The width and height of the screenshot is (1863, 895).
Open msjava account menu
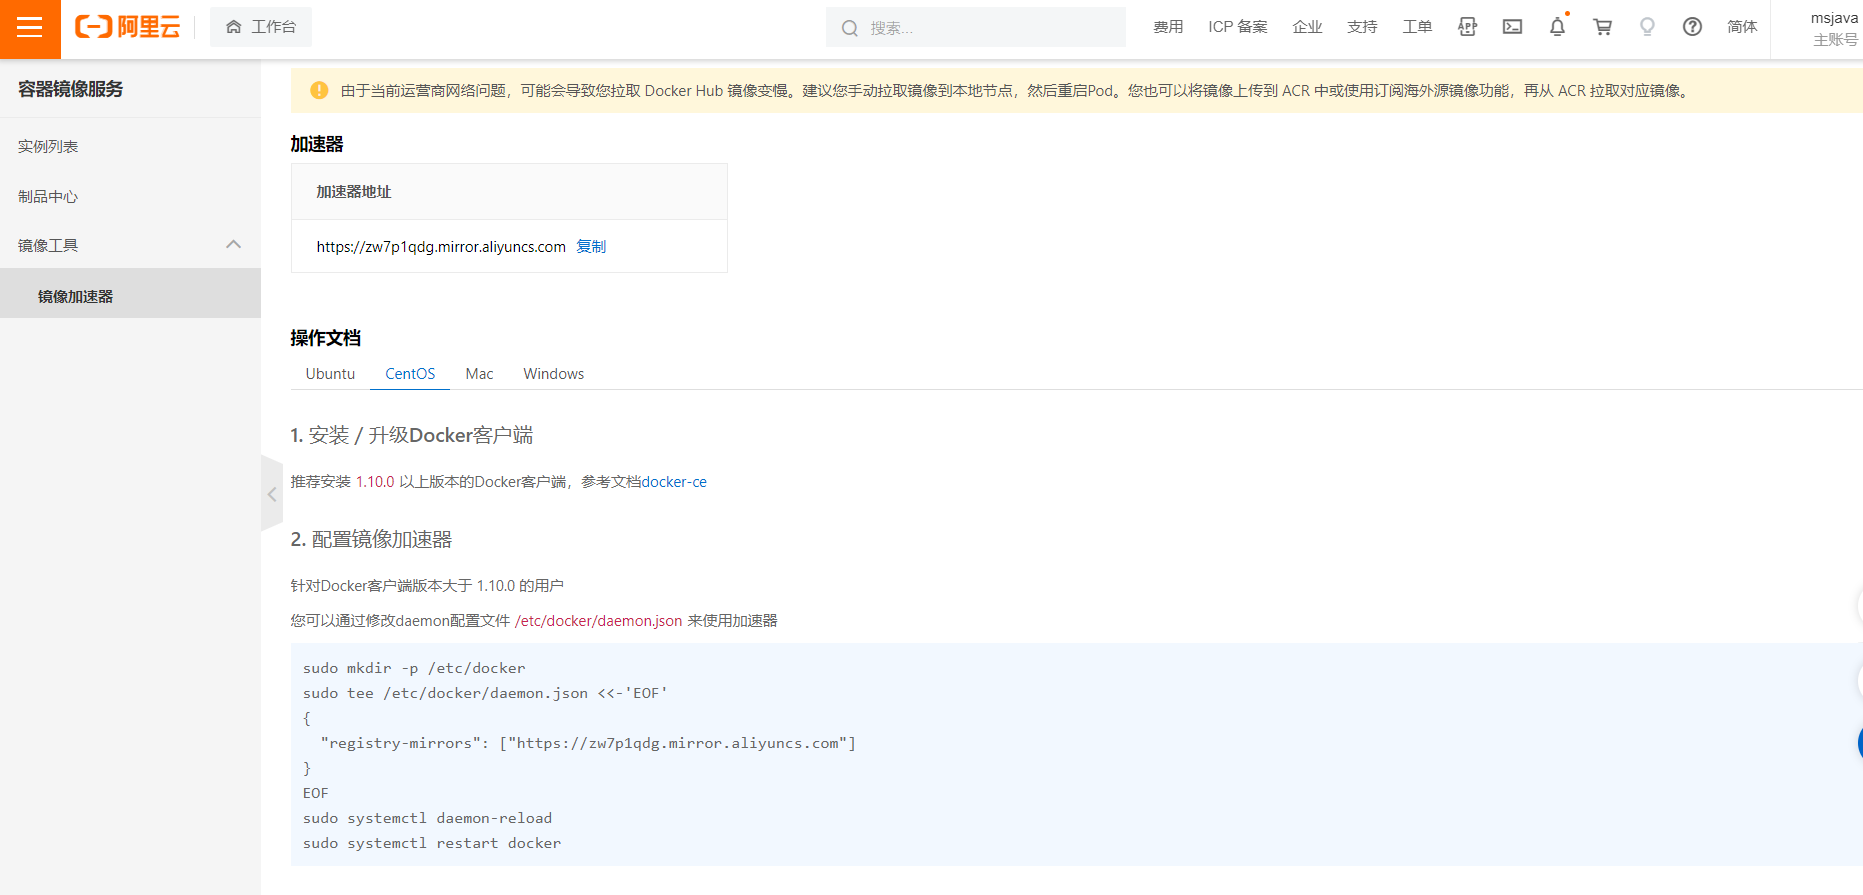tap(1833, 28)
